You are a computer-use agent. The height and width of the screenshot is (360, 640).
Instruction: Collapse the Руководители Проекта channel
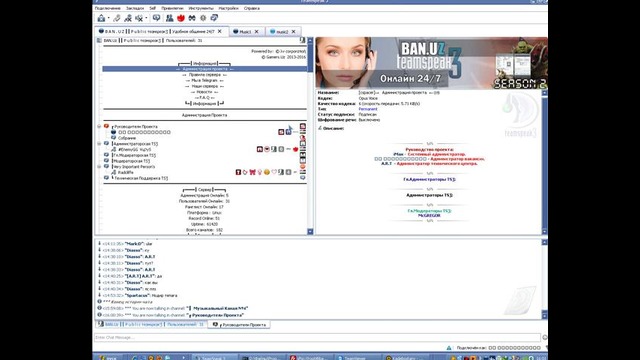coord(99,127)
